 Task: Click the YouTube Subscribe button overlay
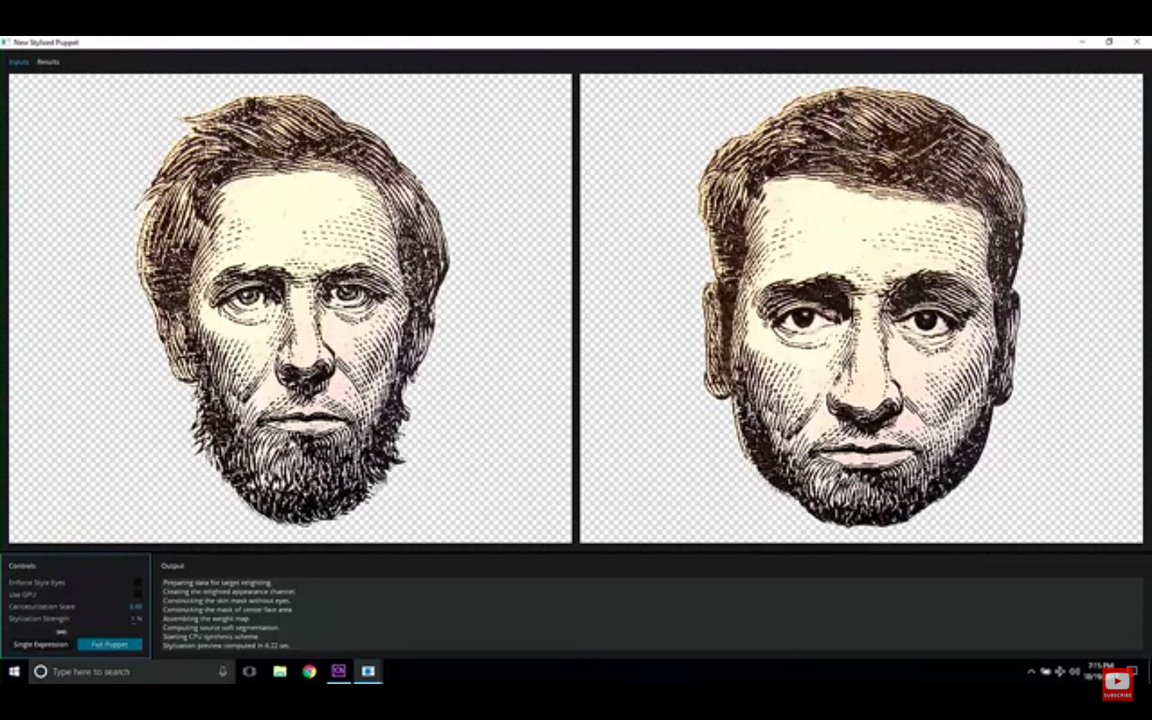[x=1117, y=685]
